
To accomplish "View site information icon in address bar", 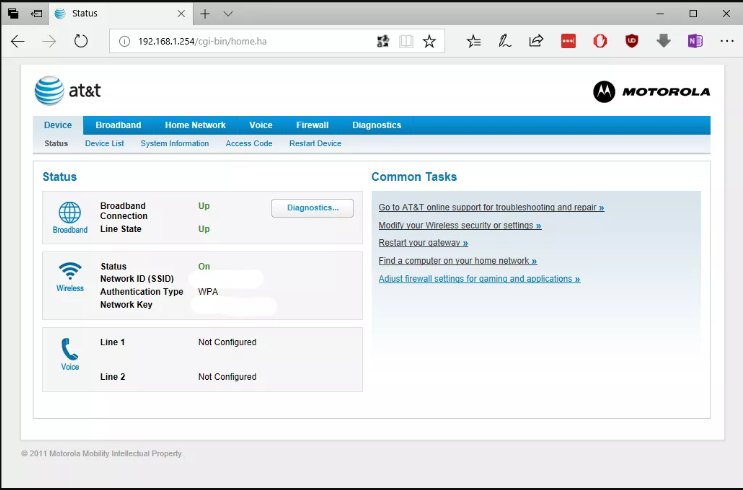I will [x=124, y=42].
